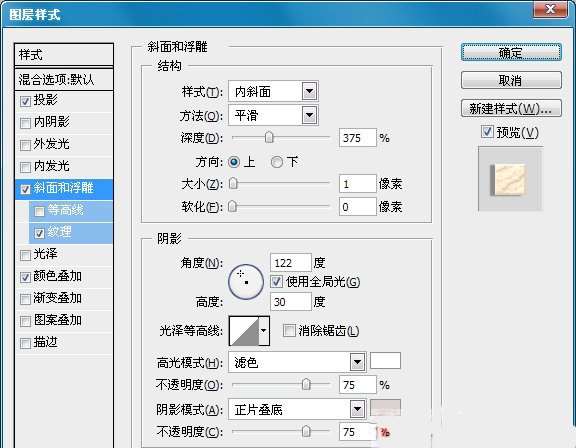The image size is (576, 448).
Task: Click the 新建样式 button
Action: pos(511,108)
